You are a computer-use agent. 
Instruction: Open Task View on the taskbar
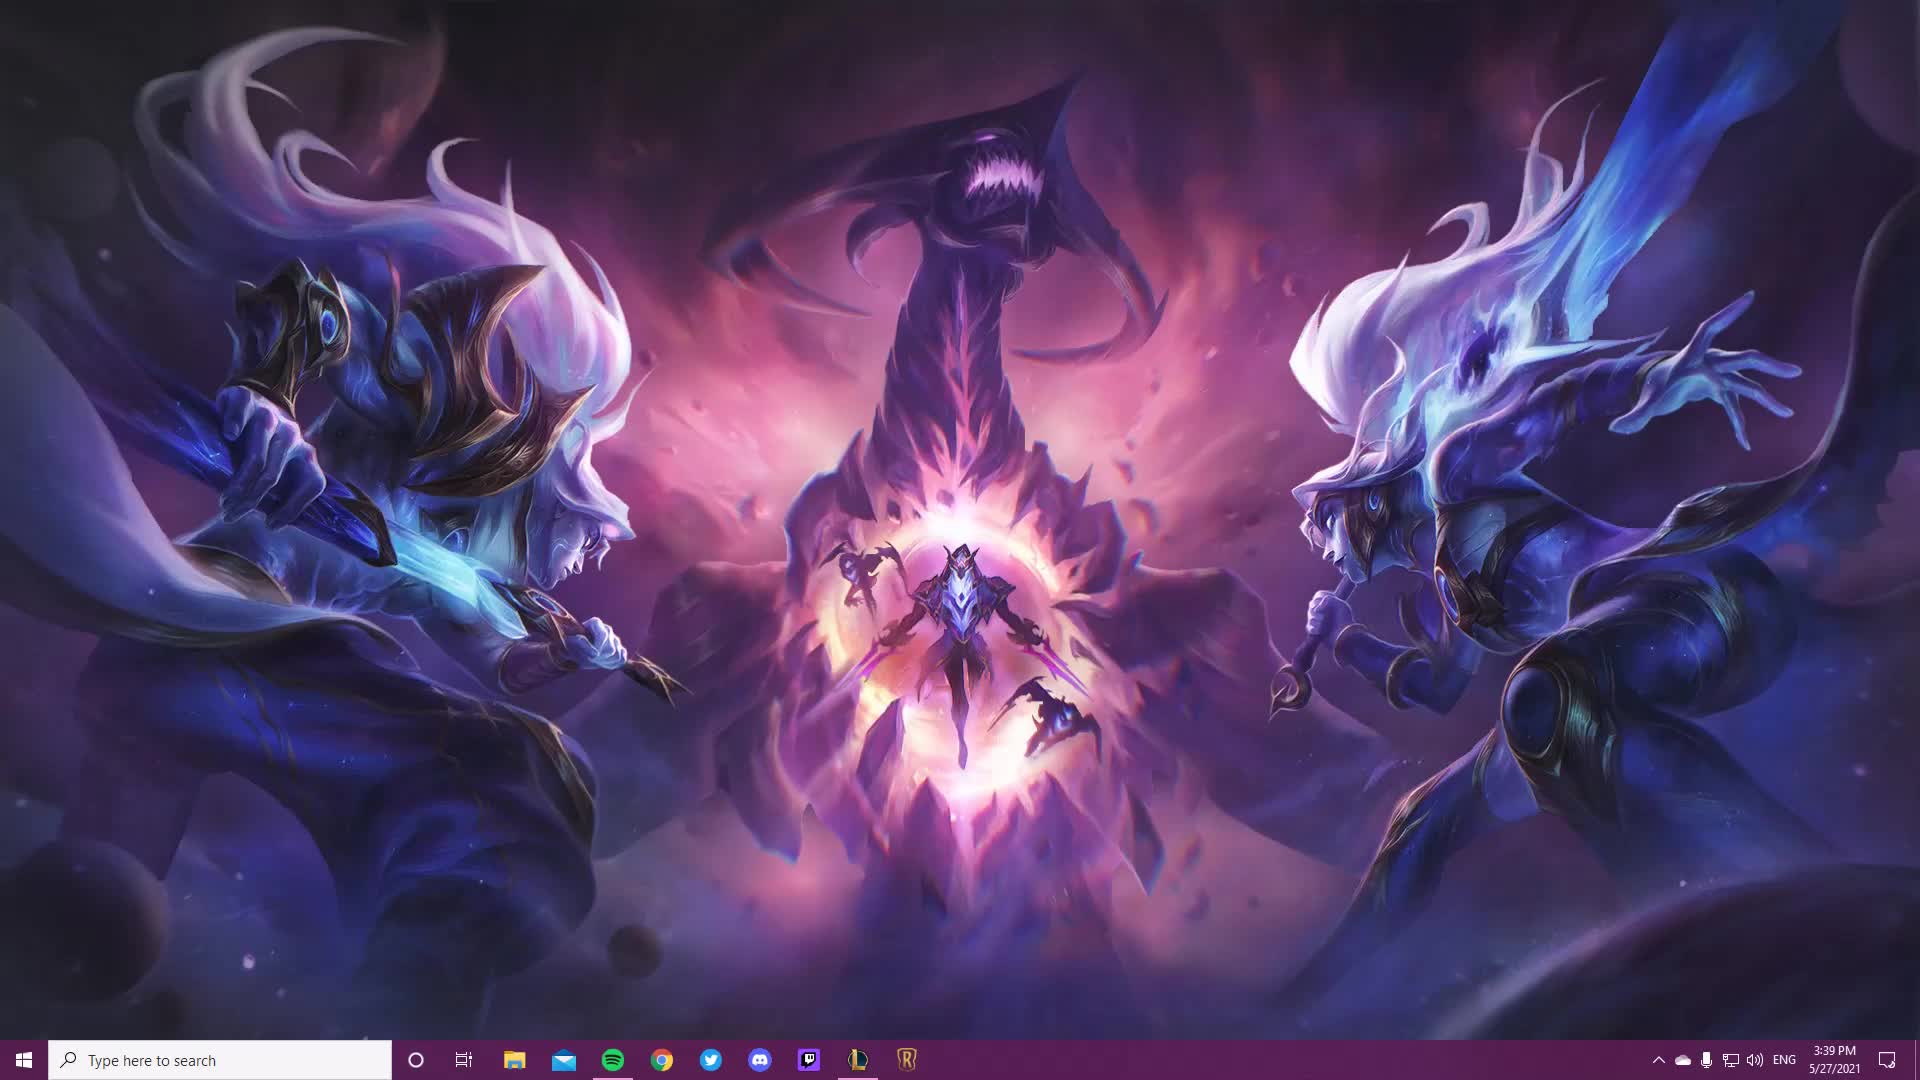tap(464, 1060)
